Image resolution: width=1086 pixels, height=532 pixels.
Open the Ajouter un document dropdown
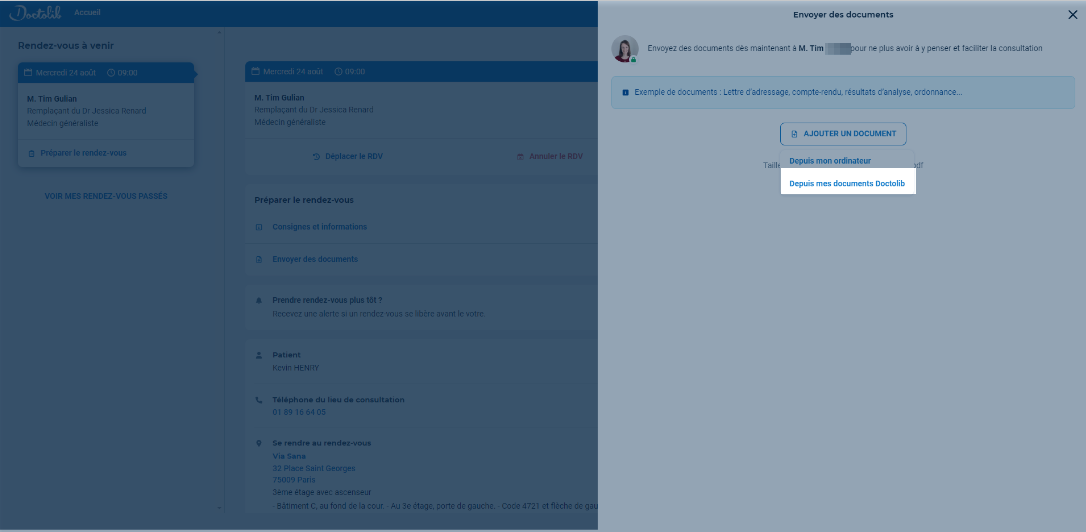(x=843, y=134)
